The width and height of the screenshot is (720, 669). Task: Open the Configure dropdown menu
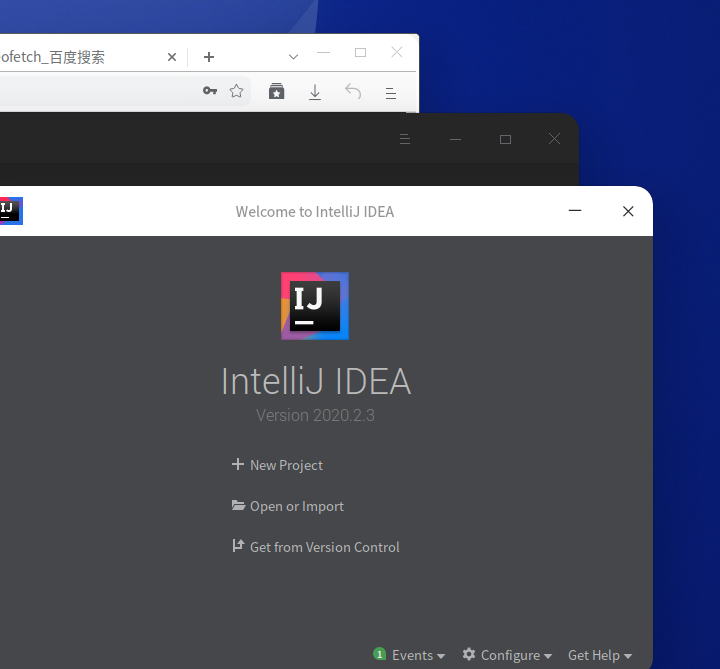pyautogui.click(x=516, y=655)
